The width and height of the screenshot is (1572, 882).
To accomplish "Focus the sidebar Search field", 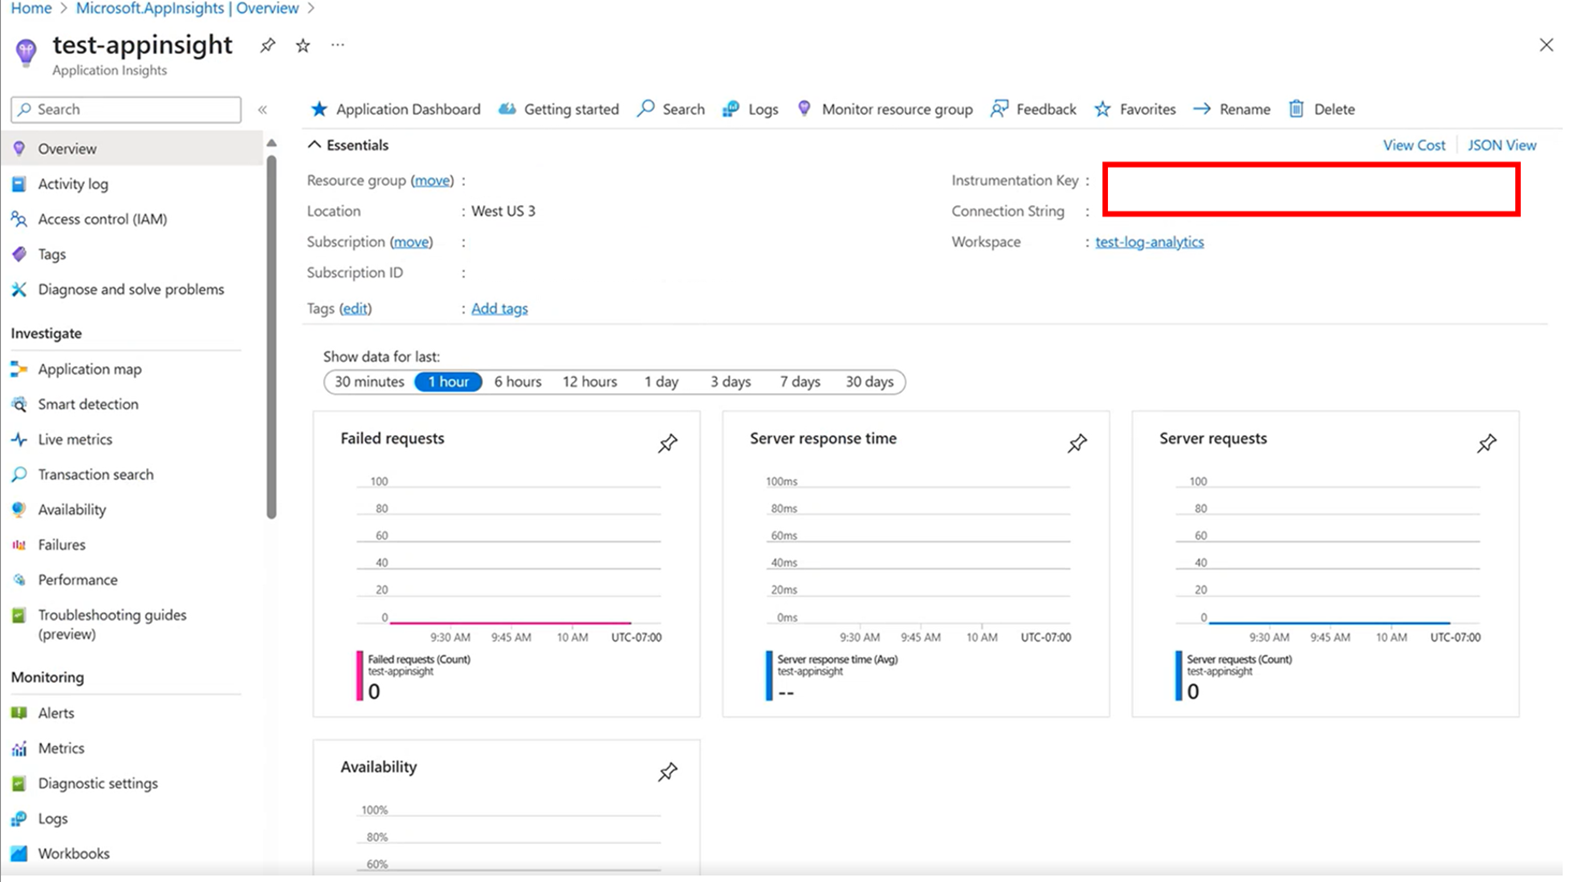I will pos(126,109).
